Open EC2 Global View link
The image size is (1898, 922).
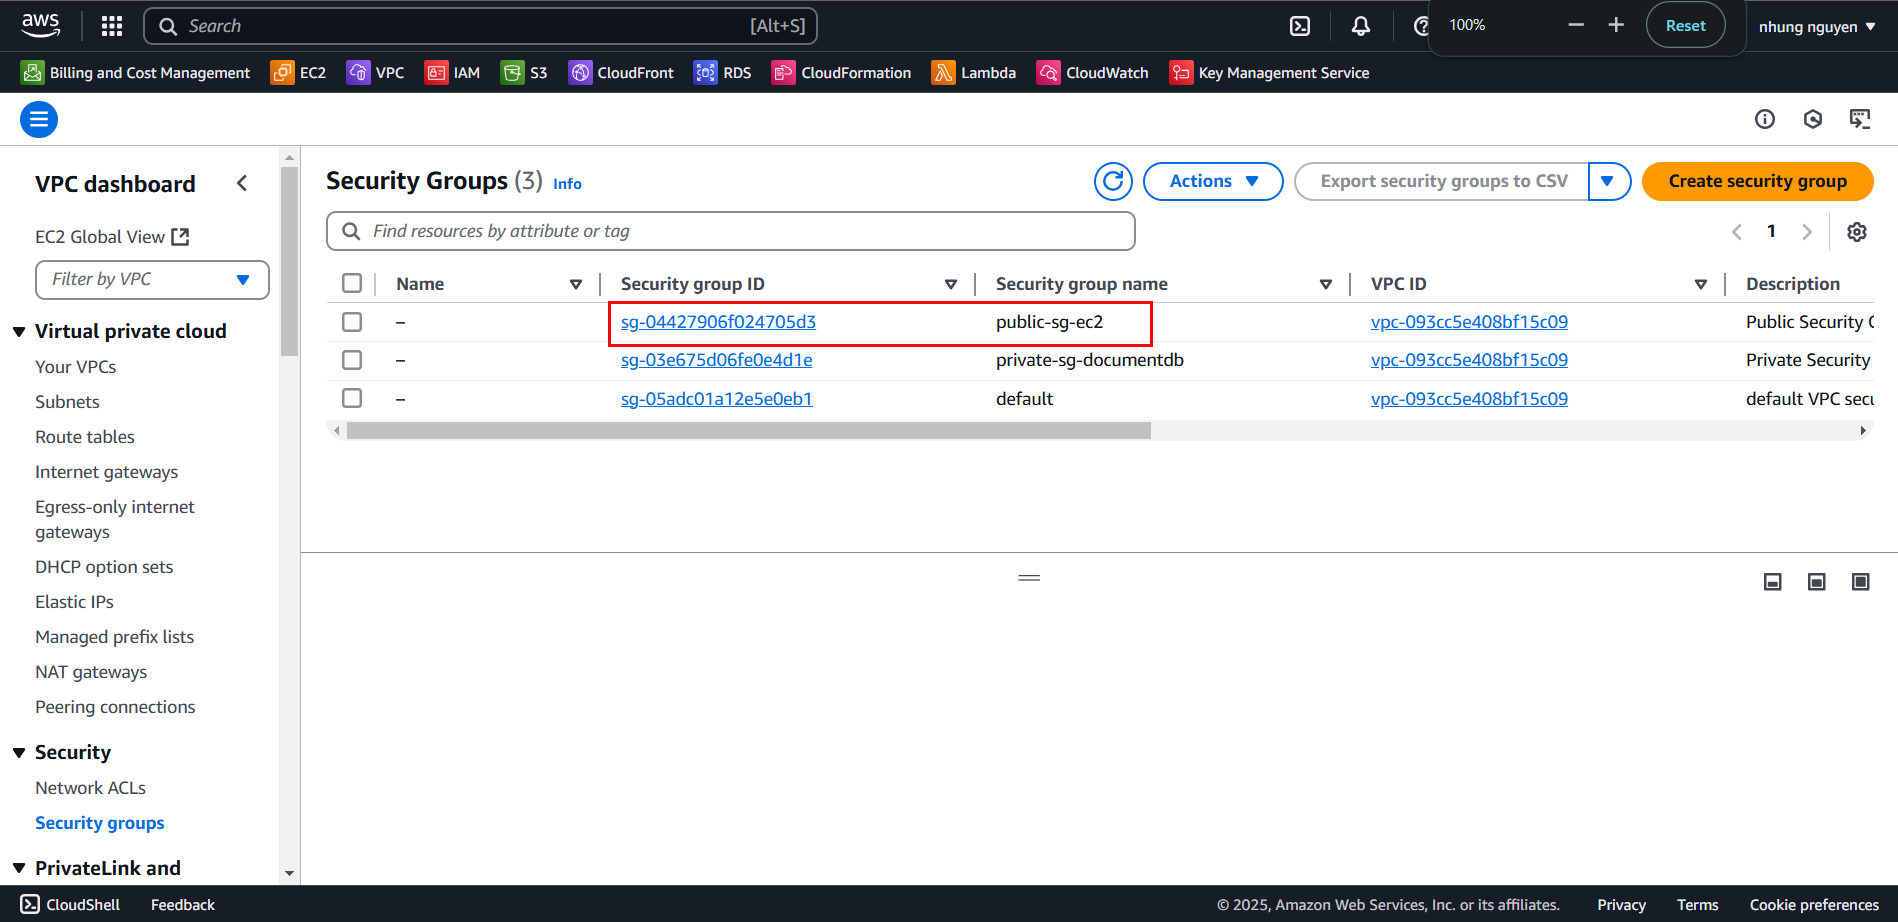tap(112, 237)
